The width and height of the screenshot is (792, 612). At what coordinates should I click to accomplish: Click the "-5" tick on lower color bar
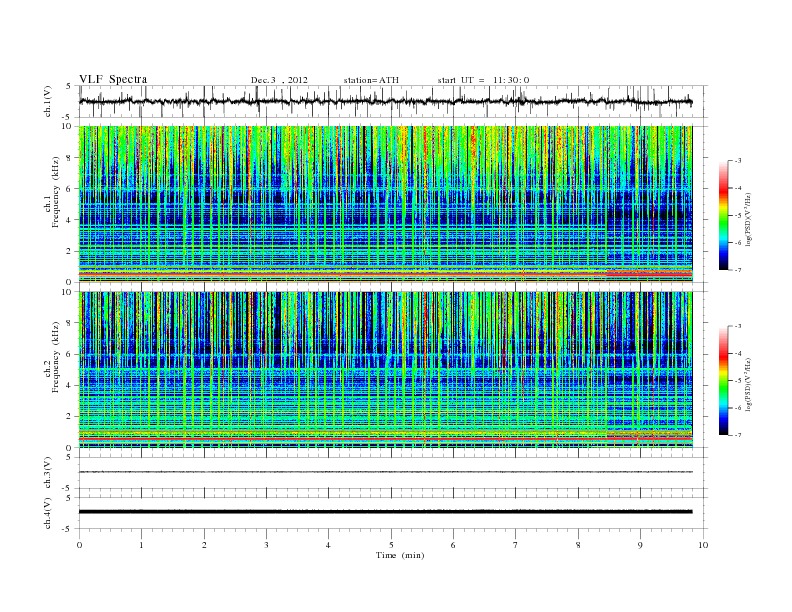738,381
